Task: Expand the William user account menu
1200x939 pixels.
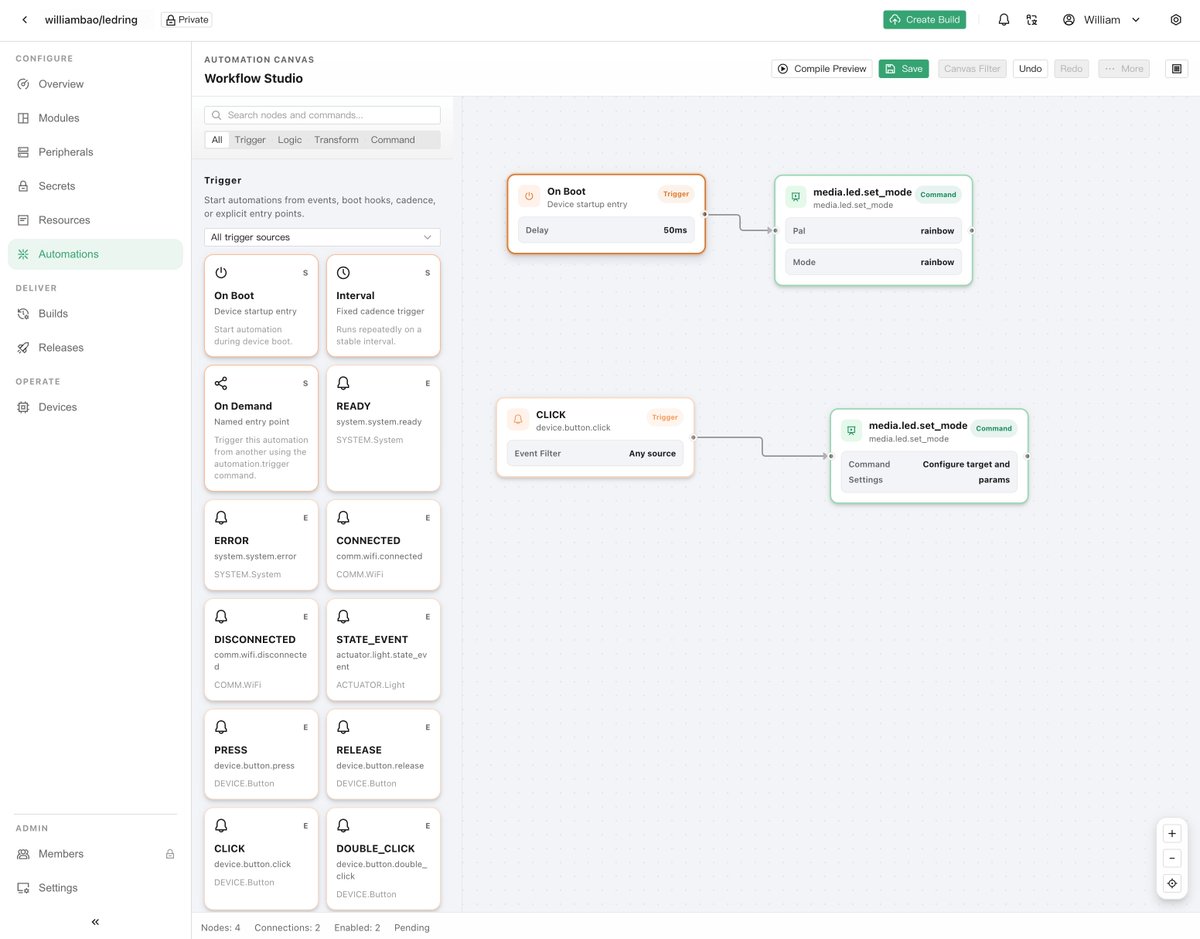Action: 1101,20
